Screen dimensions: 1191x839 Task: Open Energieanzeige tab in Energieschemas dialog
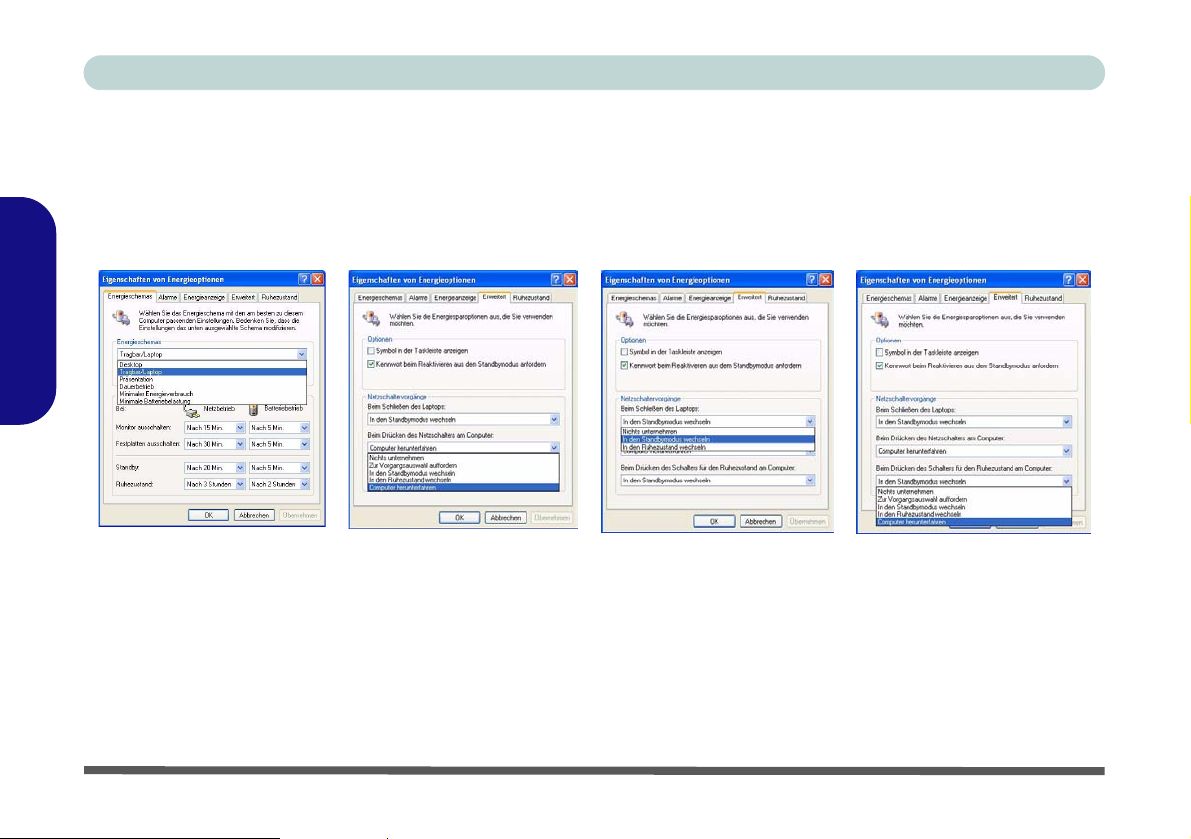coord(204,298)
